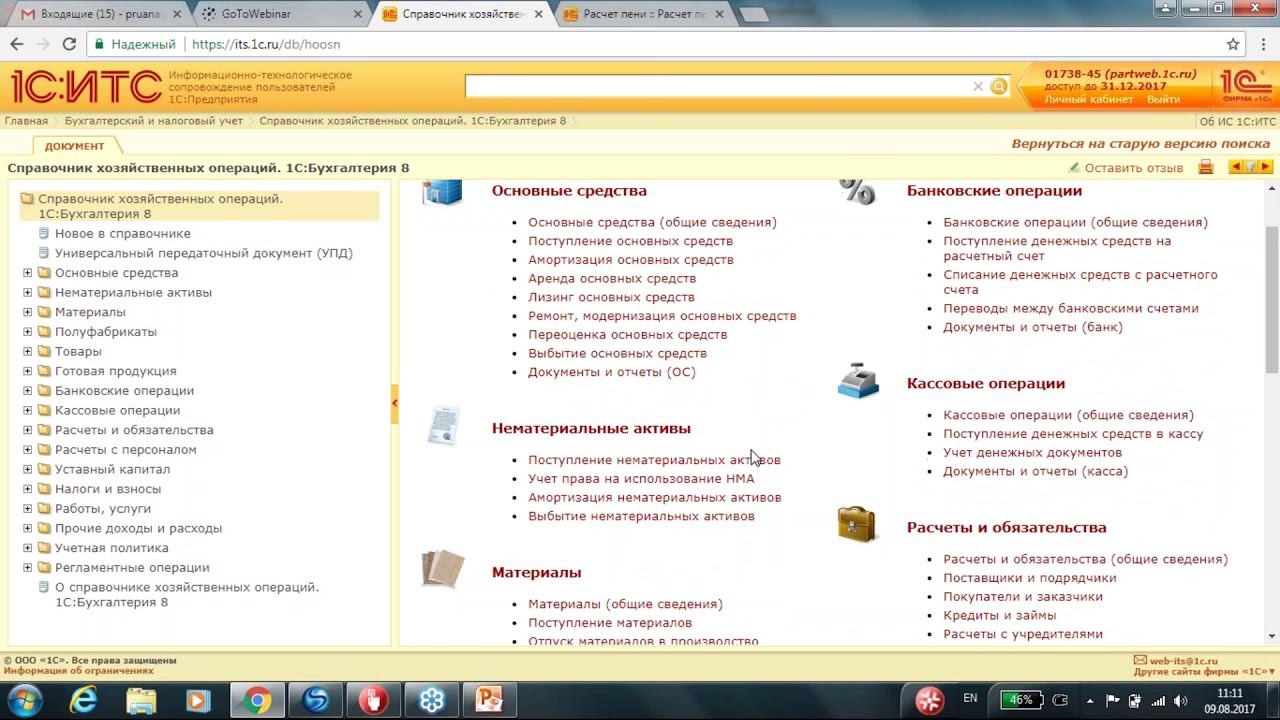Click the yellow search magnifier icon
The image size is (1280, 720).
pyautogui.click(x=998, y=86)
